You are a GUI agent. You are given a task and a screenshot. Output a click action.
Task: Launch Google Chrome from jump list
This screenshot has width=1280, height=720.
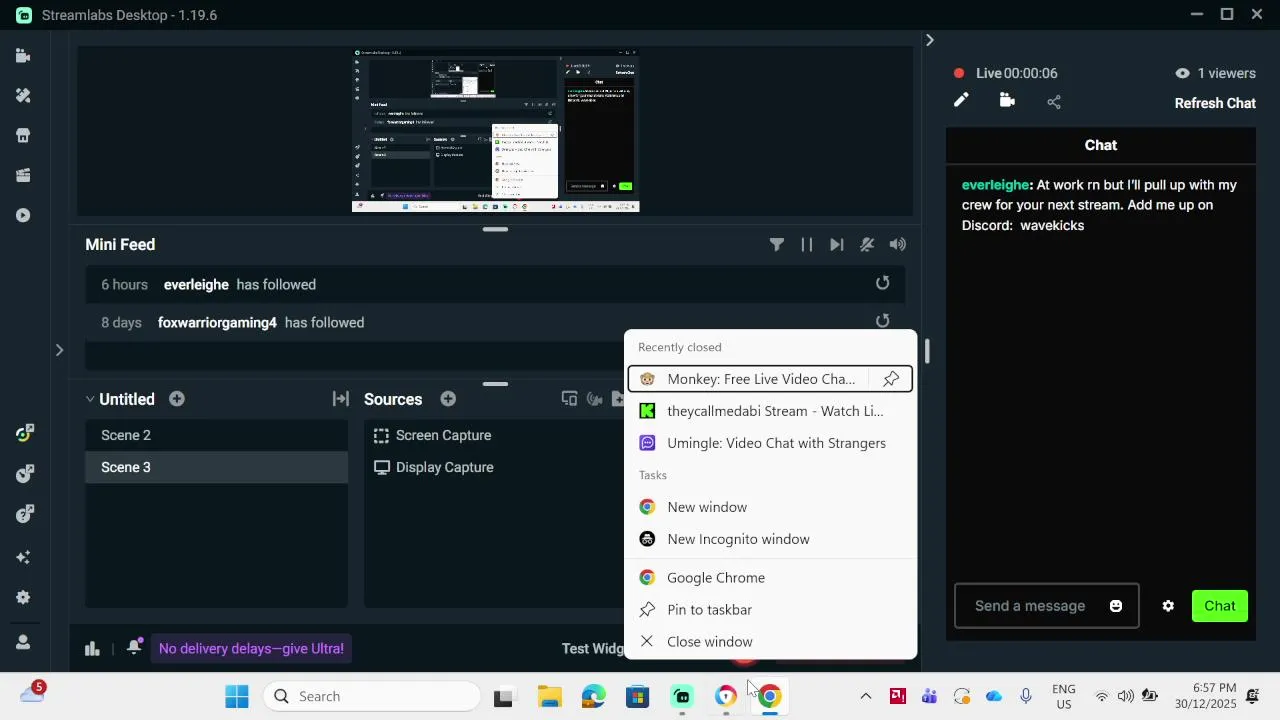[770, 578]
